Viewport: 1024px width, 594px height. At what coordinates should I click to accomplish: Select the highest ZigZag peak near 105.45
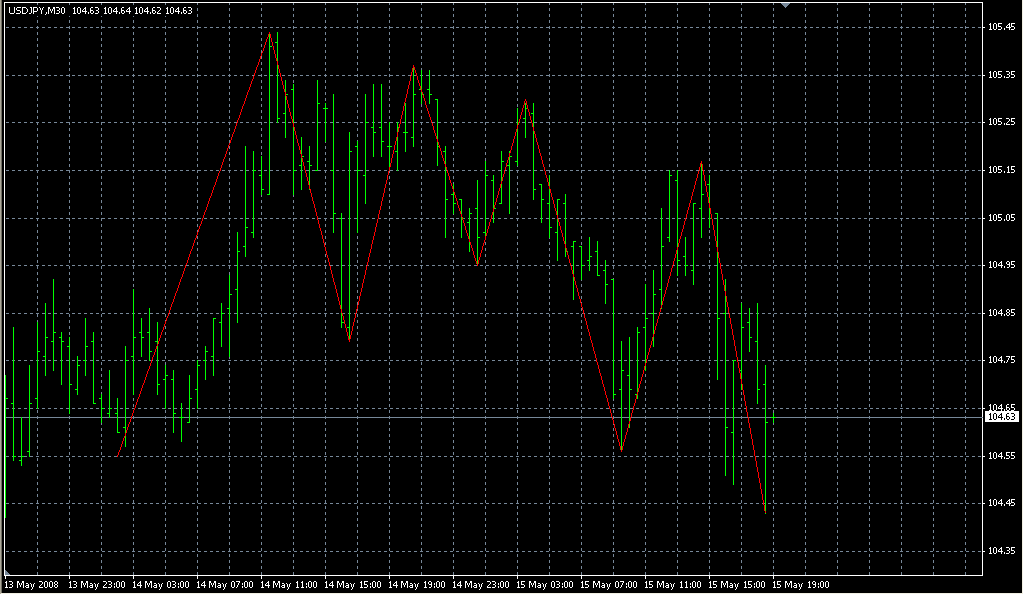(x=269, y=33)
